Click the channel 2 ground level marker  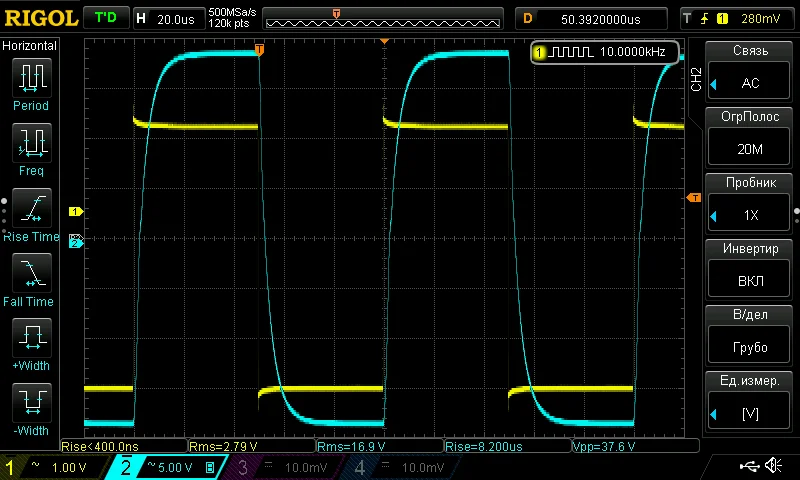(76, 243)
